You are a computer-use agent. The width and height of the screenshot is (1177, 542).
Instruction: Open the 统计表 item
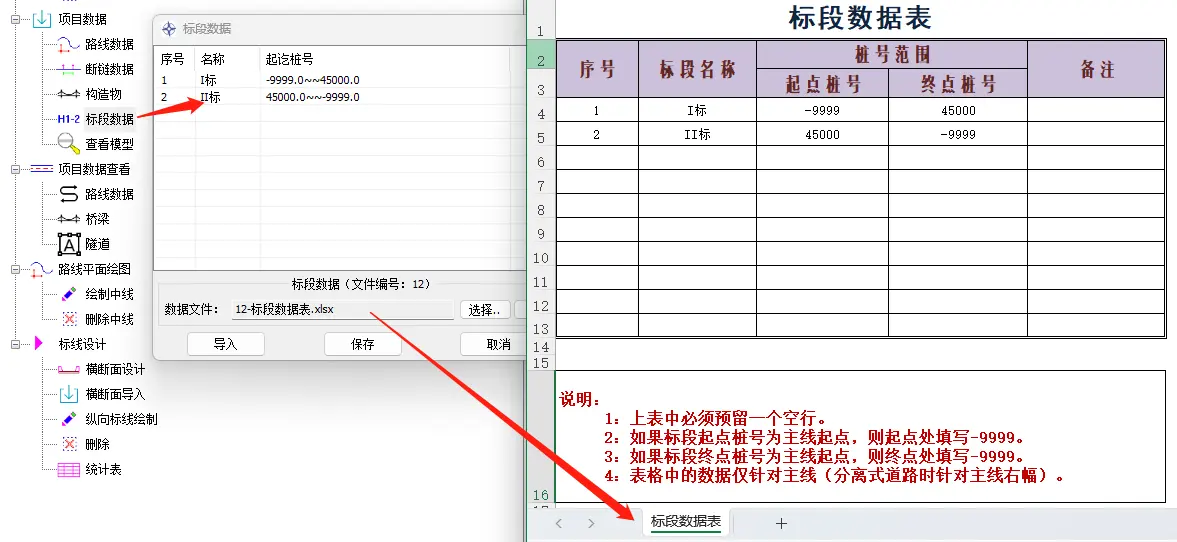click(103, 469)
